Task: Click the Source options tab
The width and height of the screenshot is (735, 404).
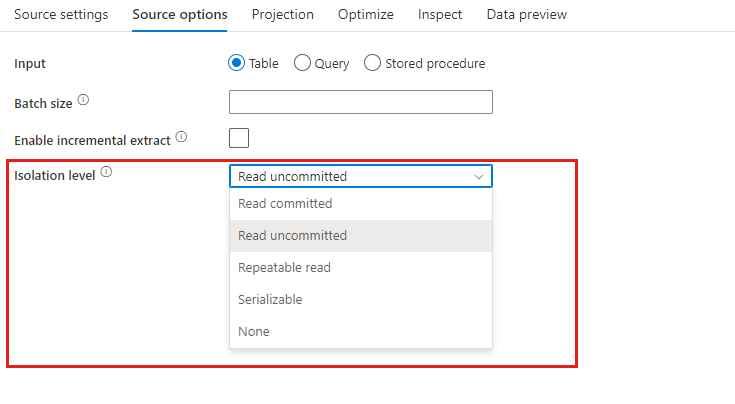Action: 180,15
